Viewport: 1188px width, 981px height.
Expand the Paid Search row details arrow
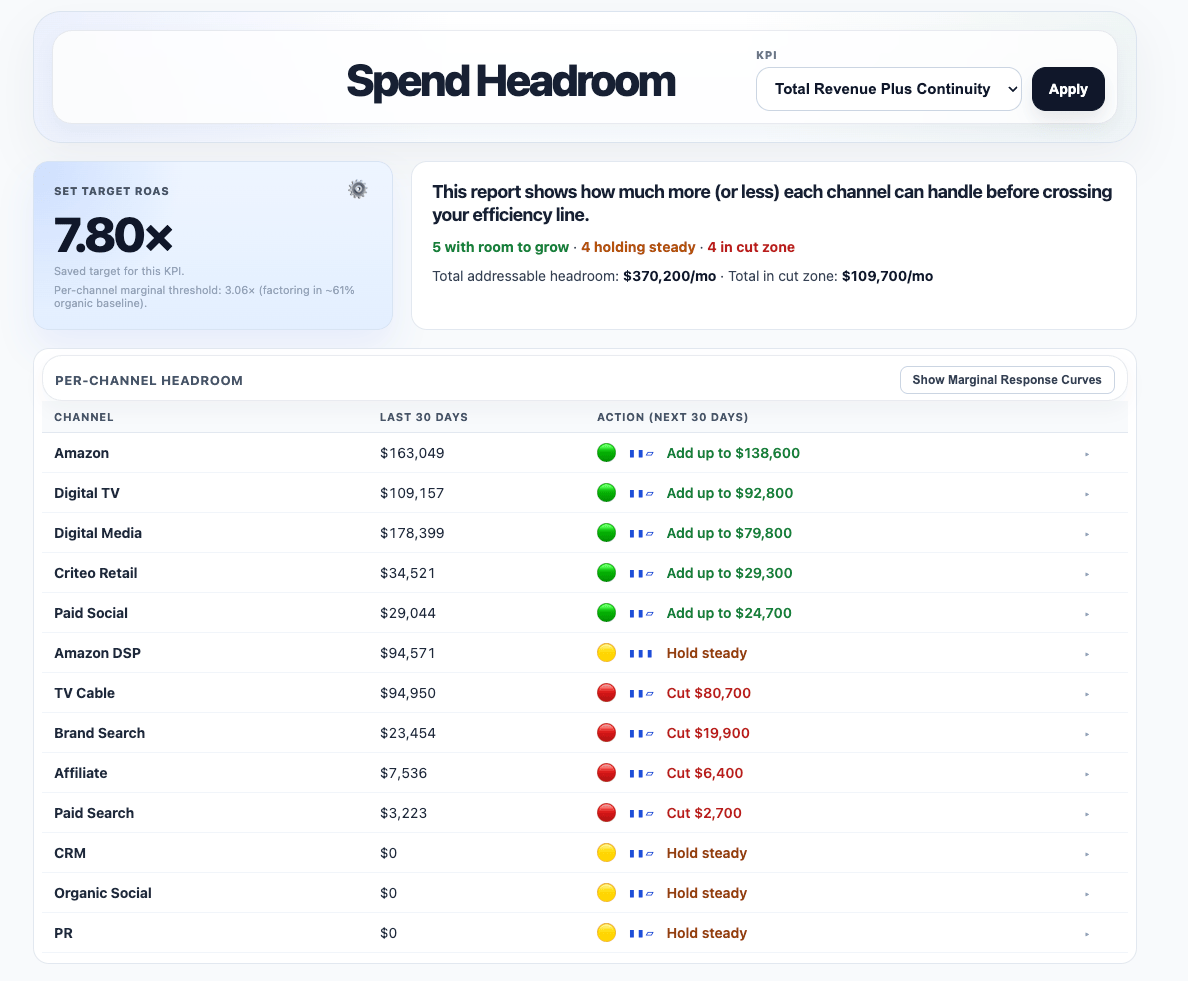point(1086,814)
